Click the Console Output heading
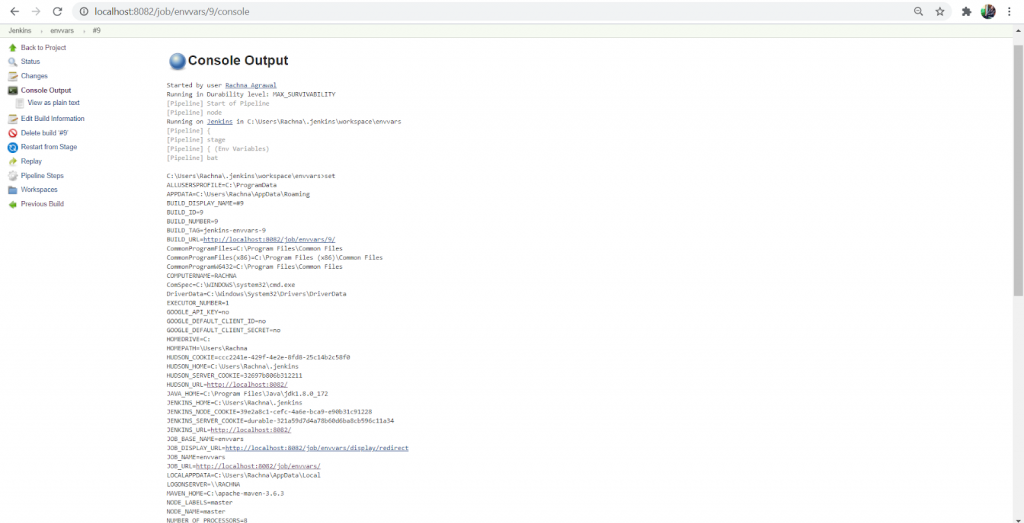Screen dimensions: 1024x523 238,61
